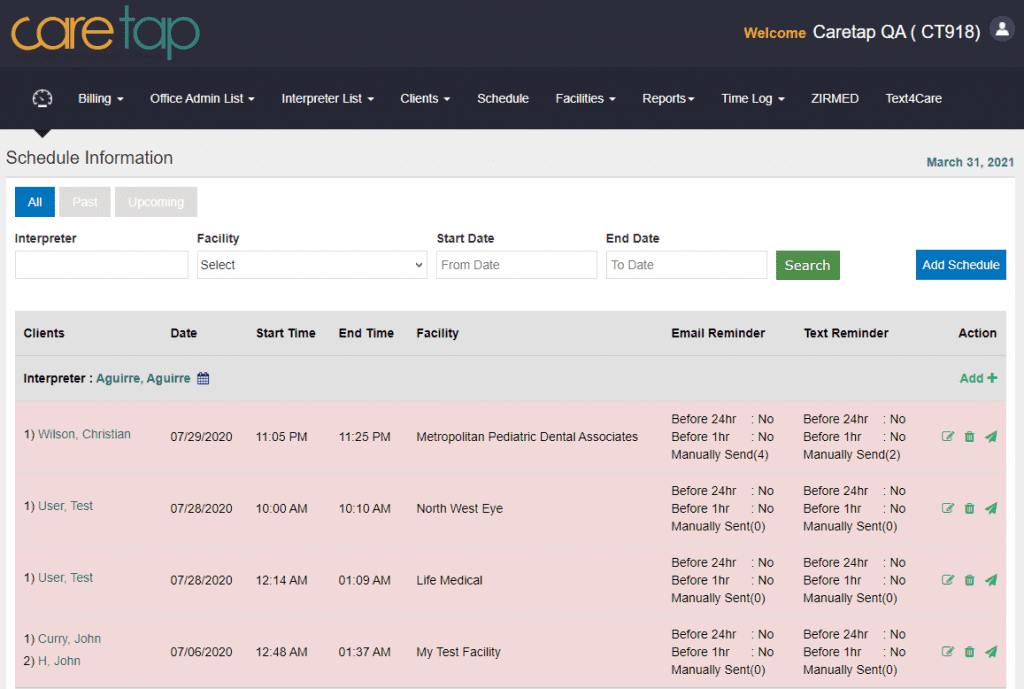
Task: Edit the Life Medical schedule entry
Action: pyautogui.click(x=948, y=580)
